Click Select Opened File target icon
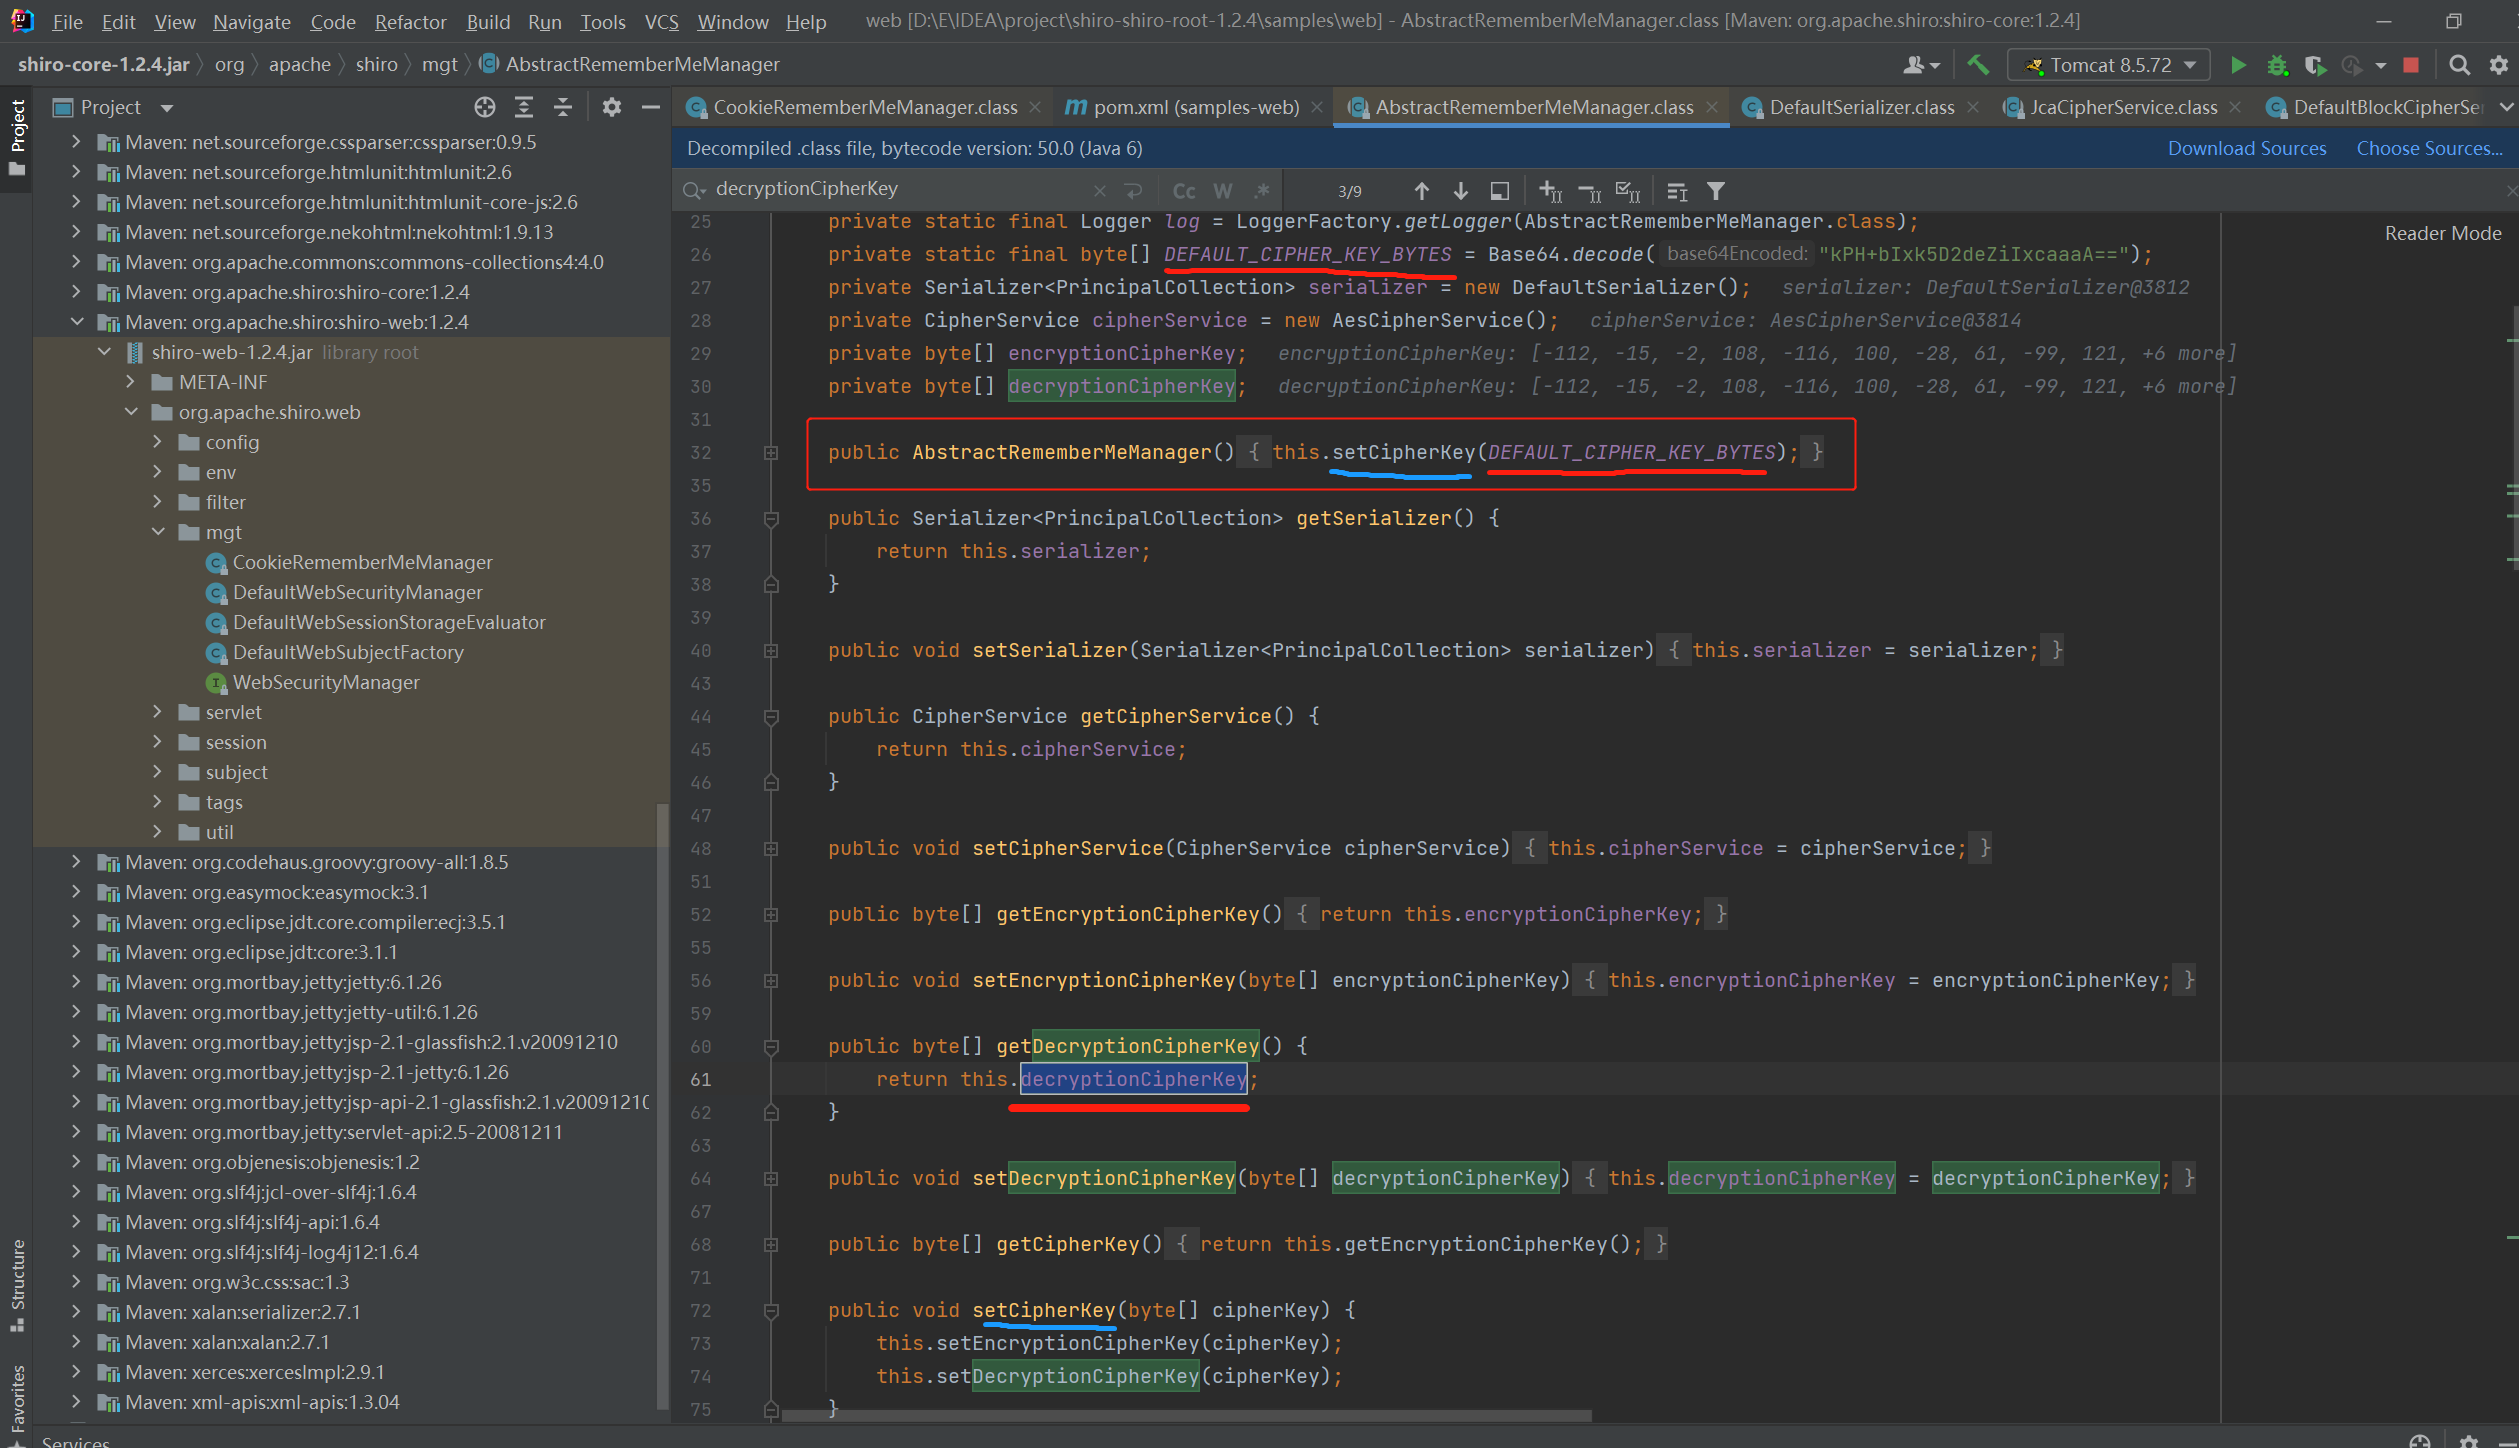The width and height of the screenshot is (2519, 1448). click(x=485, y=107)
